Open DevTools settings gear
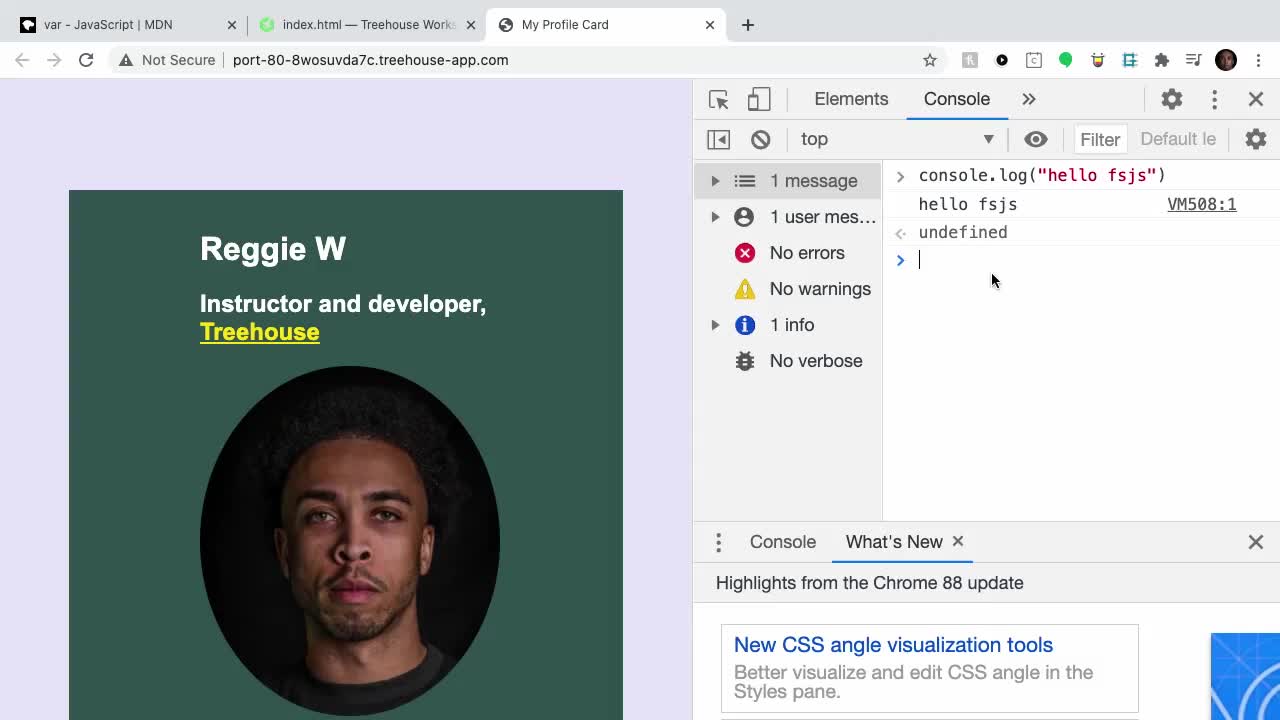 point(1171,99)
